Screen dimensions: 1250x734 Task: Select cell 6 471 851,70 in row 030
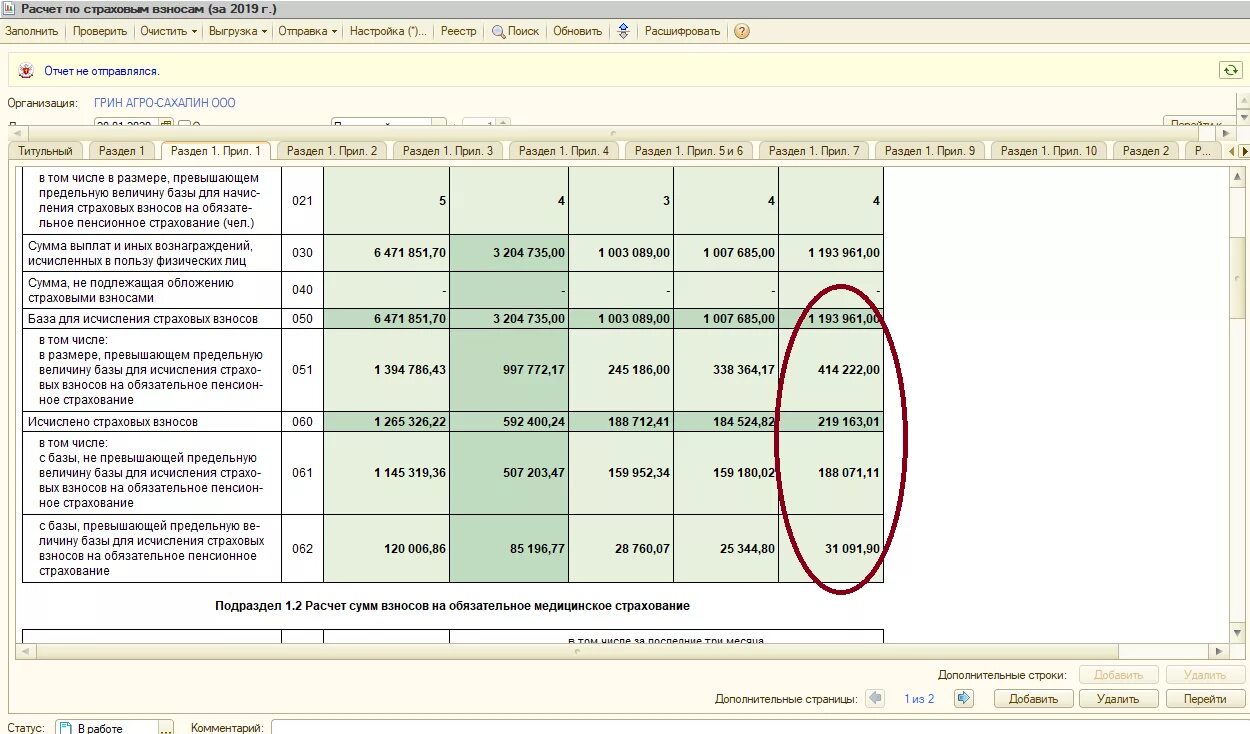point(386,253)
